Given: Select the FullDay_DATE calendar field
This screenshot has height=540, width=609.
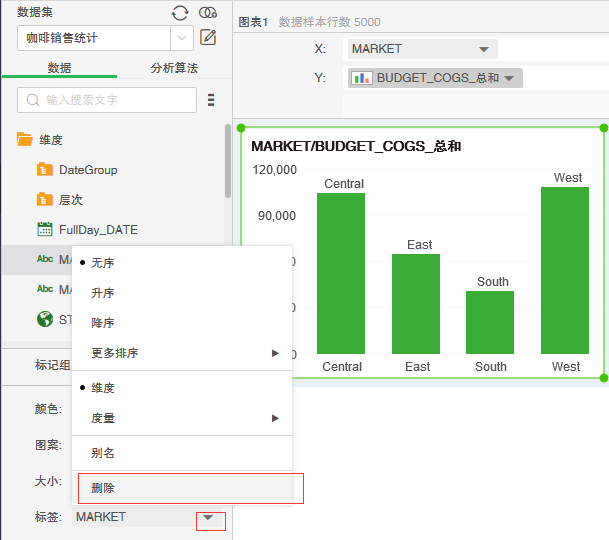Looking at the screenshot, I should point(97,230).
